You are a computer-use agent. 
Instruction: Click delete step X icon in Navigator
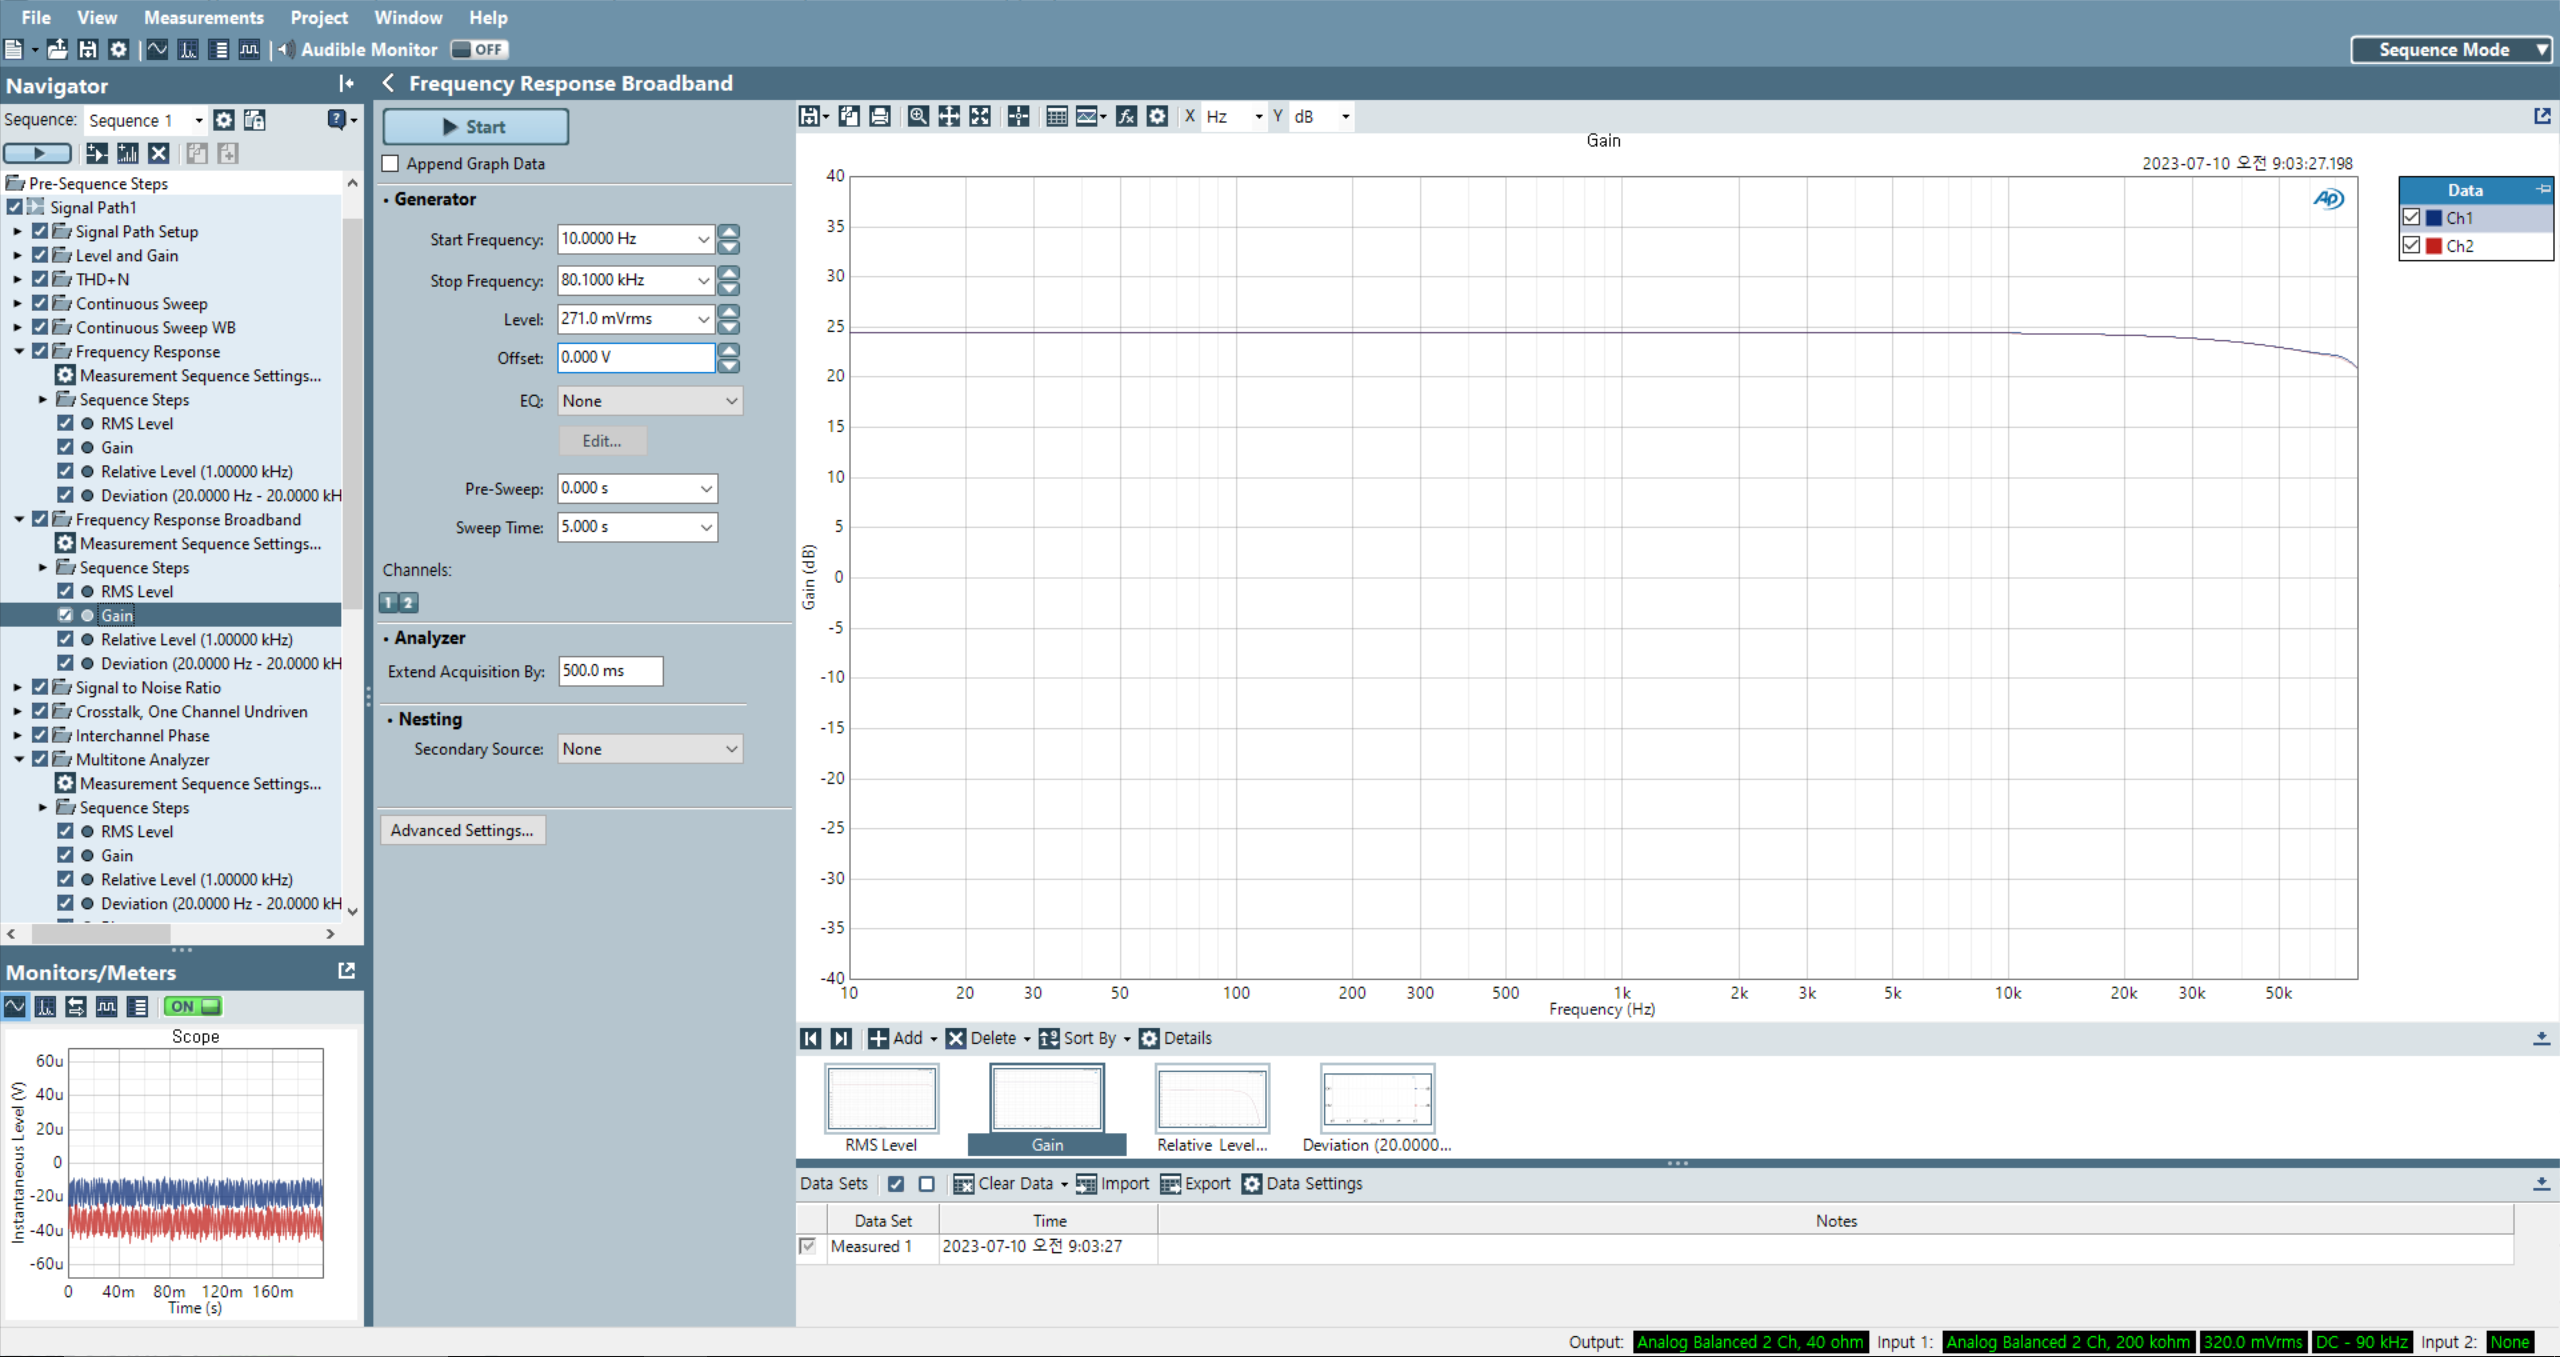tap(158, 153)
